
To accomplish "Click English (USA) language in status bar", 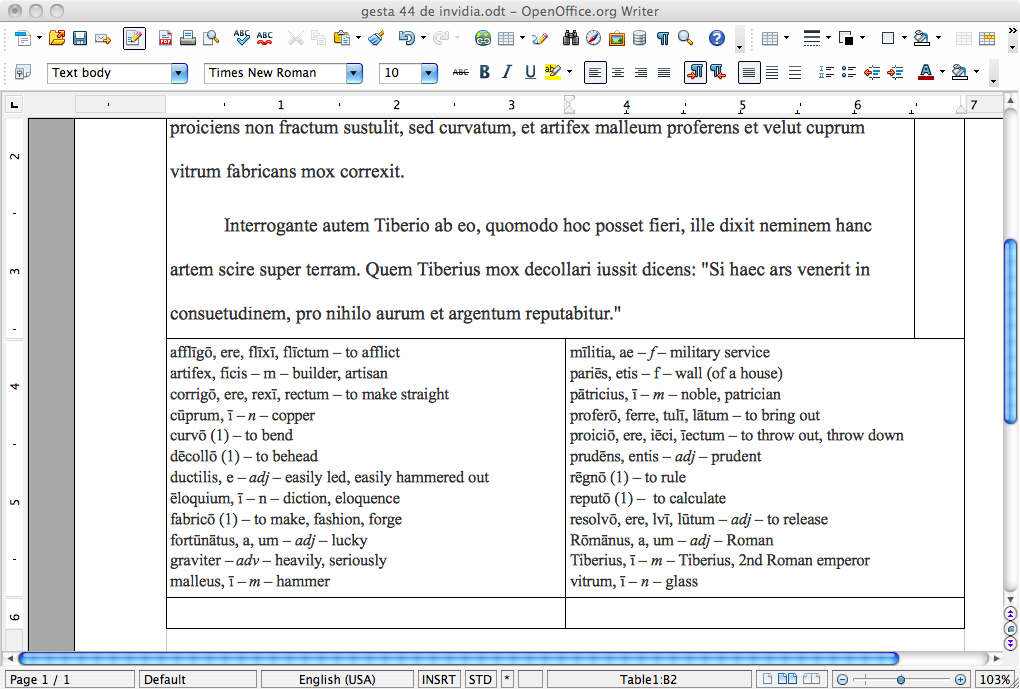I will [x=338, y=680].
